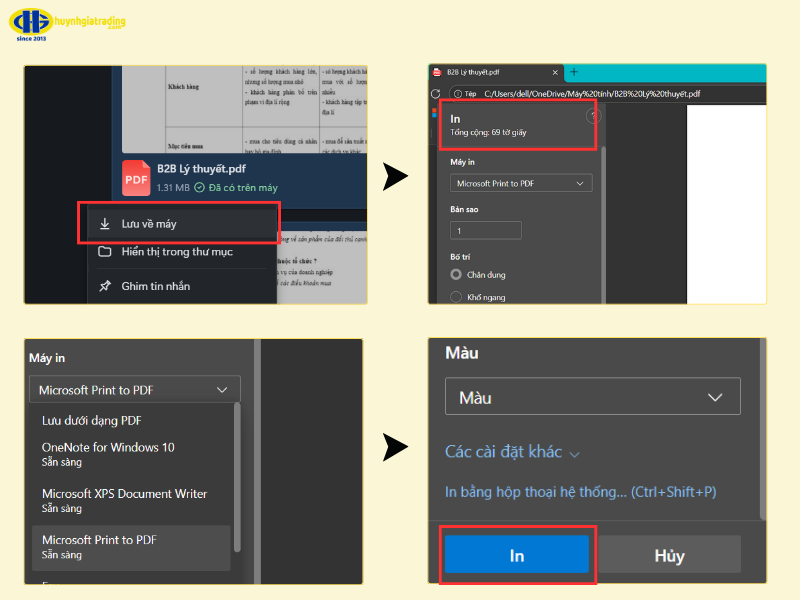Click the browser reload icon
Screen dimensions: 800x600
click(x=436, y=93)
